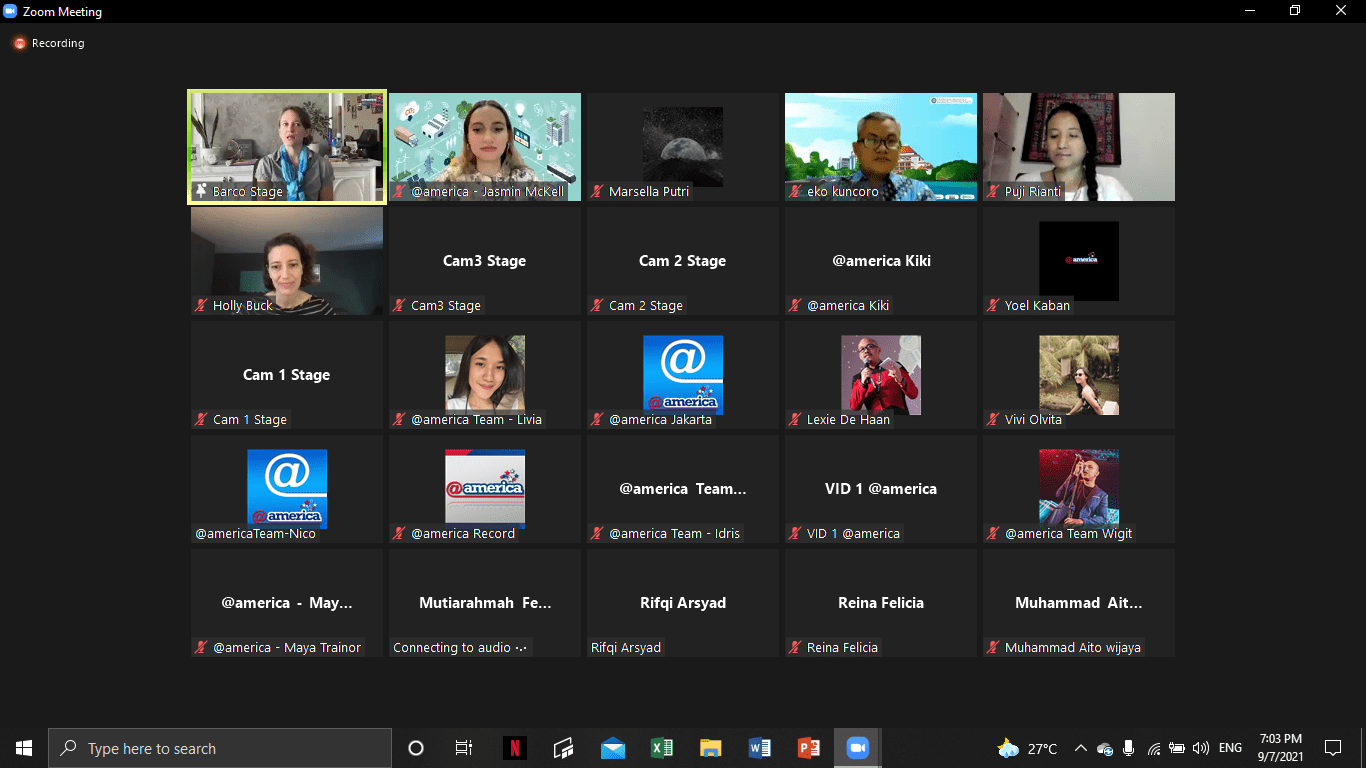The width and height of the screenshot is (1366, 768).
Task: Click the Cortana circle icon
Action: pyautogui.click(x=416, y=748)
